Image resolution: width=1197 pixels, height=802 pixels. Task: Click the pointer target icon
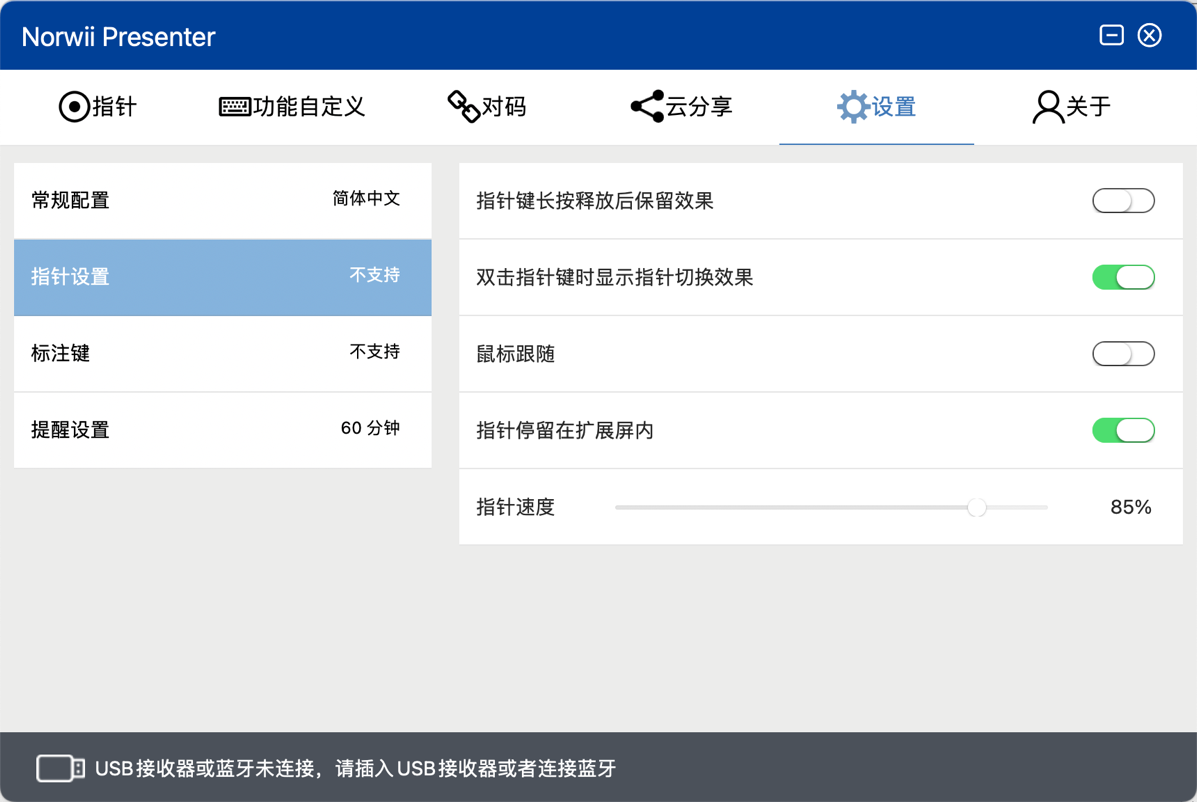74,107
